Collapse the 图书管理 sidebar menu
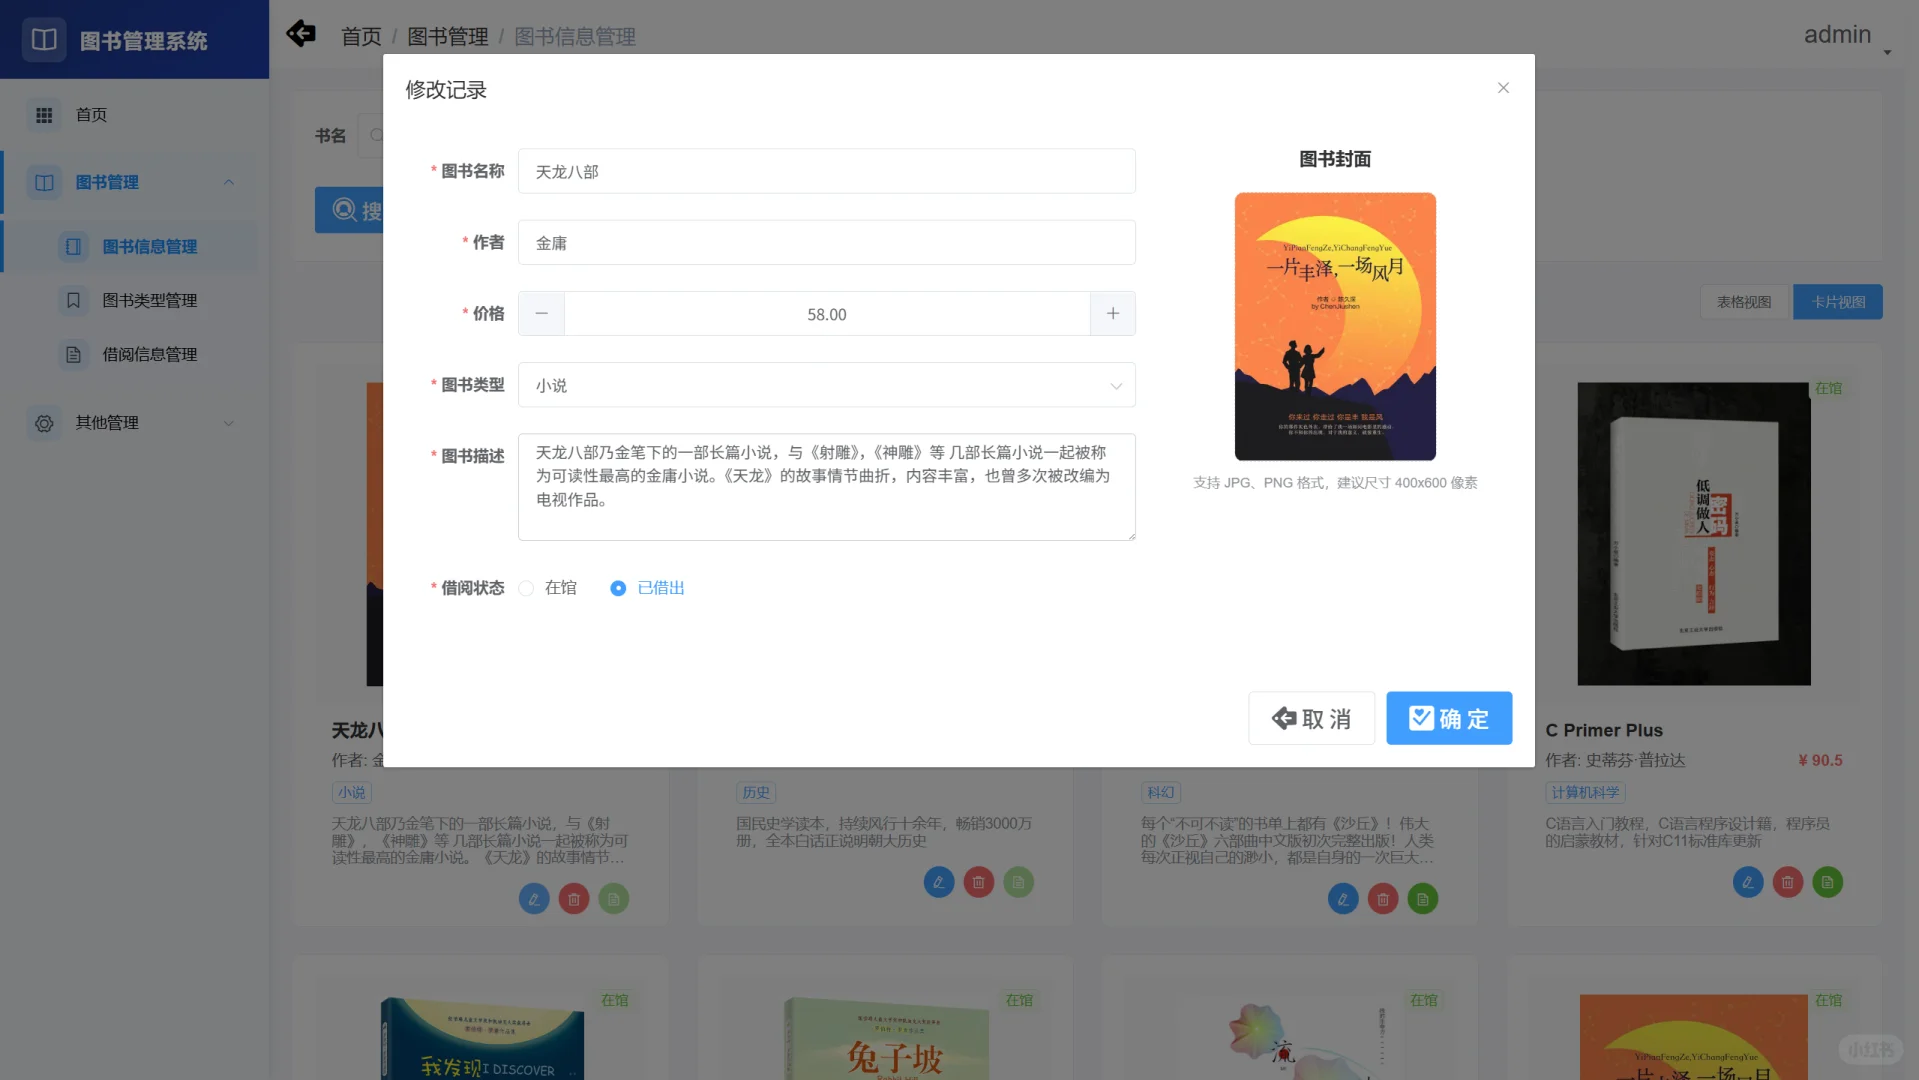The image size is (1919, 1080). coord(229,182)
